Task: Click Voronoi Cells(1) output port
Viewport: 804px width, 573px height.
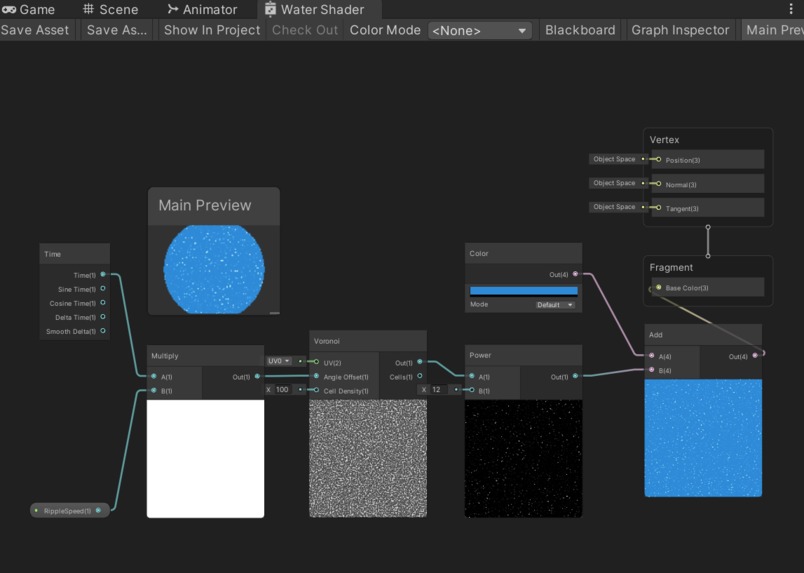Action: [x=420, y=376]
